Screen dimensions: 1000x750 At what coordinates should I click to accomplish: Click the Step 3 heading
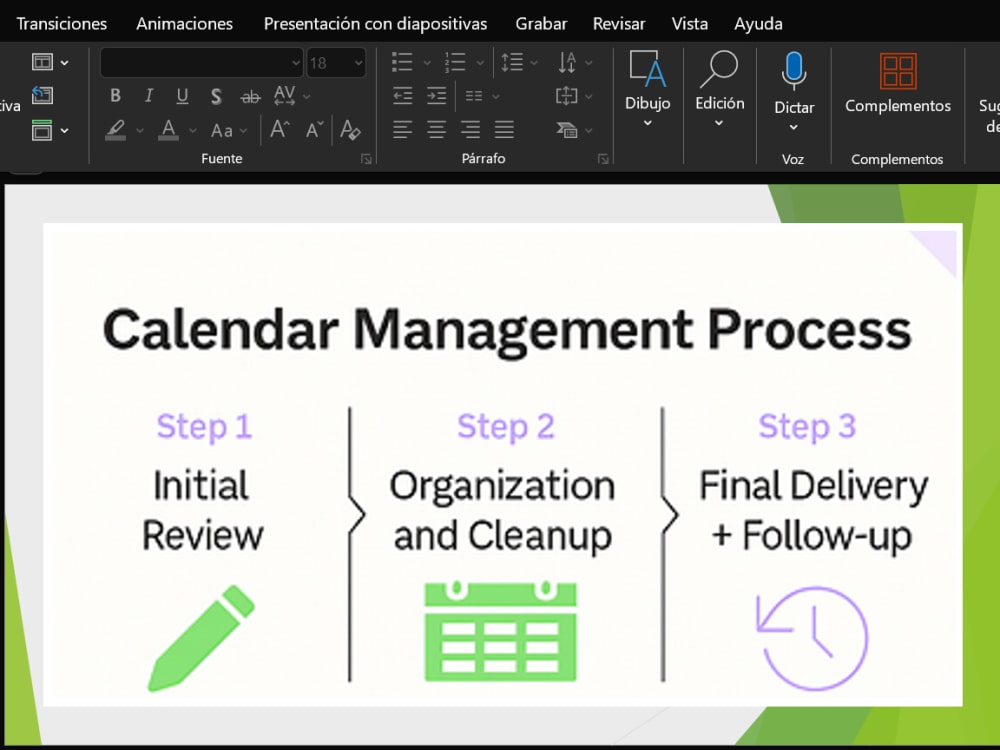click(x=807, y=426)
